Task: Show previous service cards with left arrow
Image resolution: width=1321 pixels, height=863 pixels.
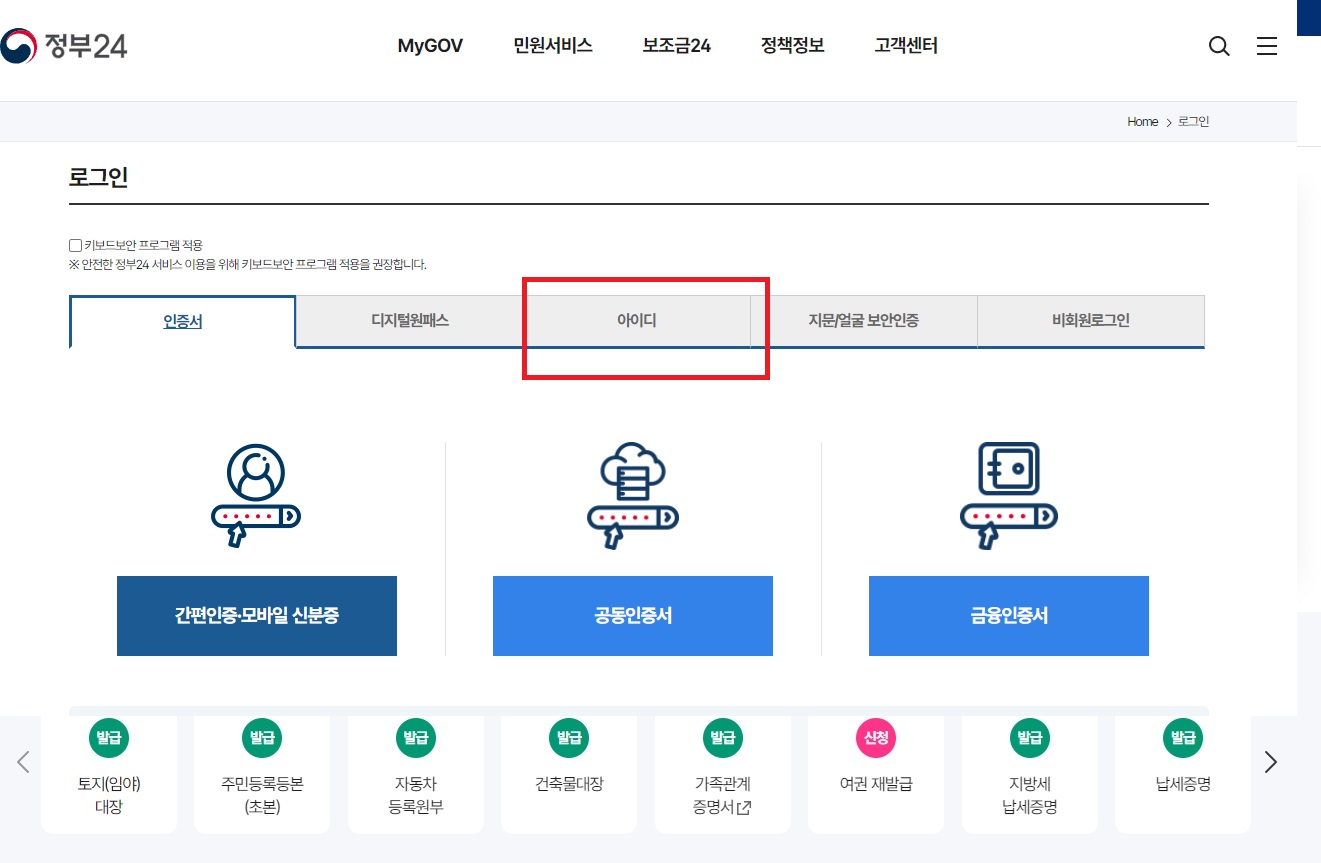Action: coord(23,762)
